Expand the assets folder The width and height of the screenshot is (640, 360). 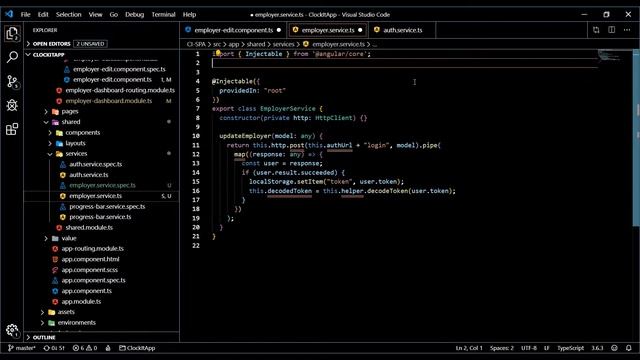(66, 312)
